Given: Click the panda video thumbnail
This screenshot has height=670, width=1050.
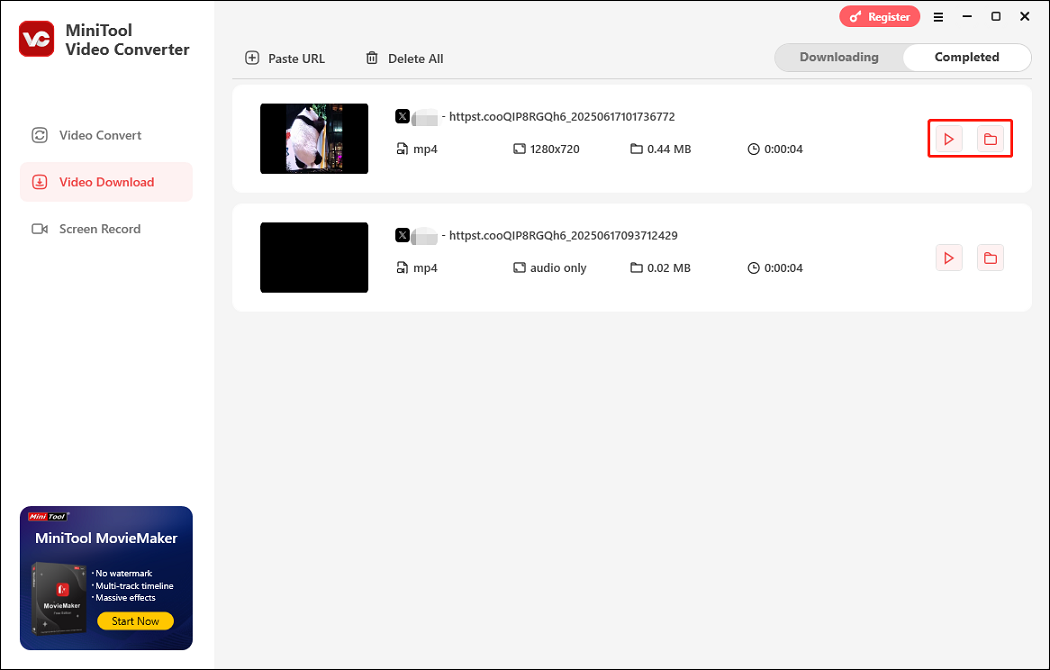Looking at the screenshot, I should [314, 139].
